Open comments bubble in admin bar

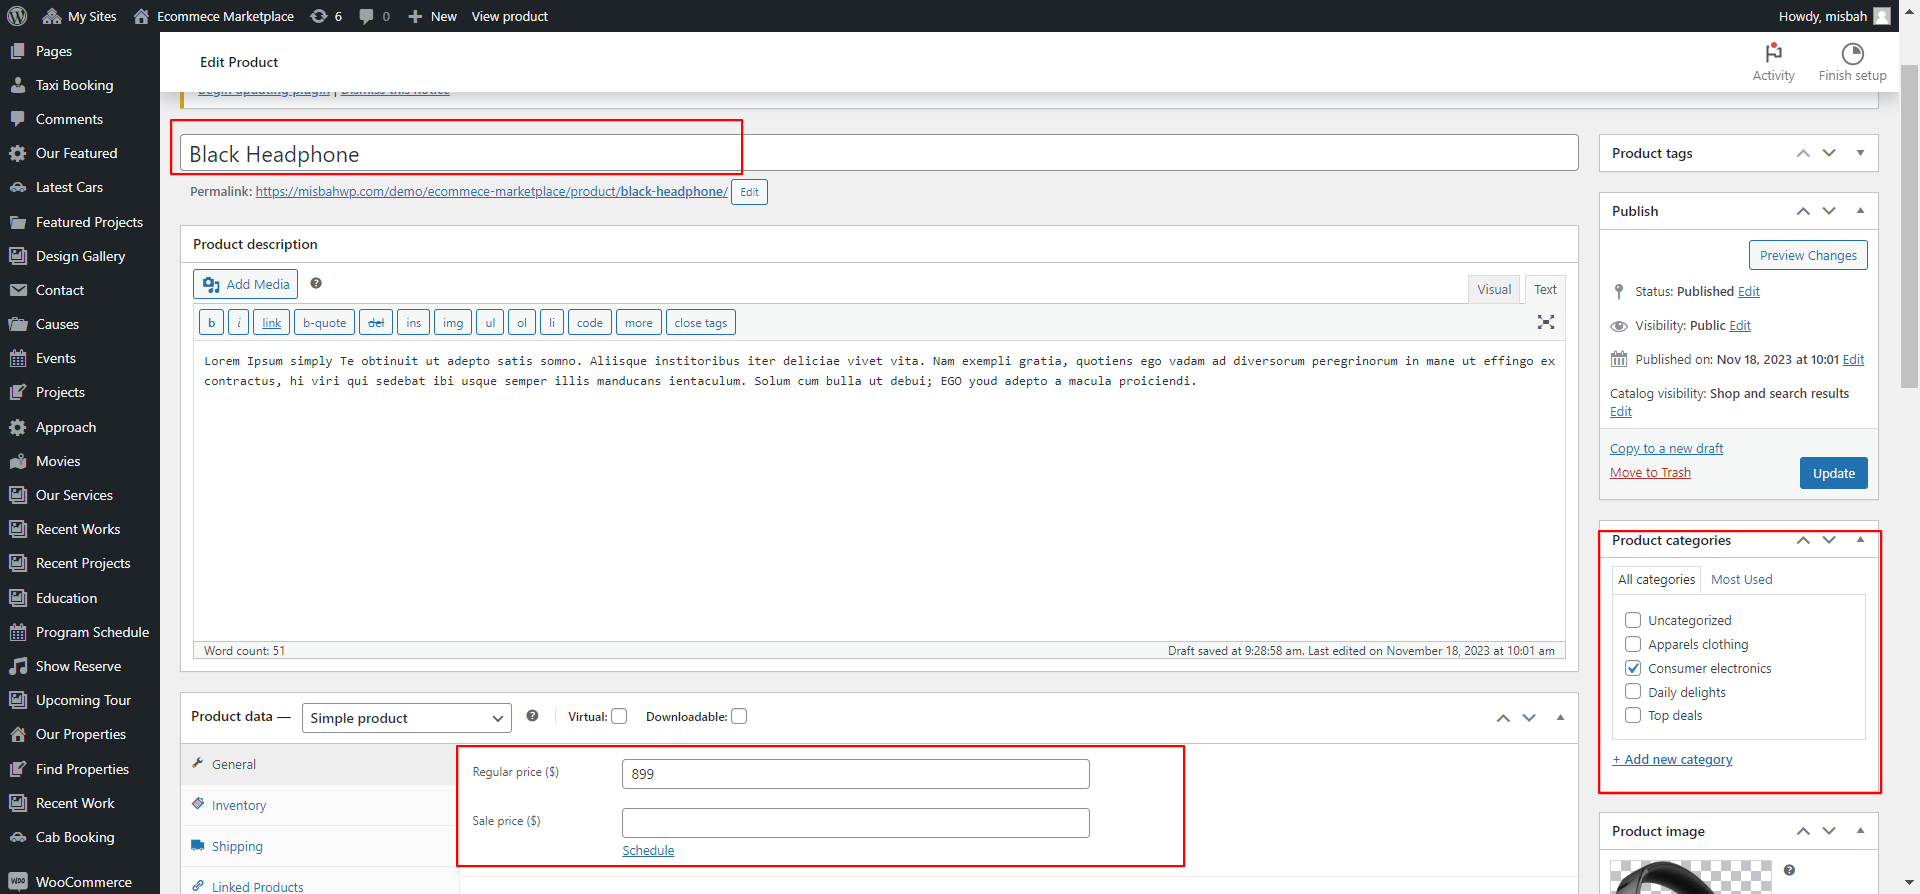click(367, 16)
